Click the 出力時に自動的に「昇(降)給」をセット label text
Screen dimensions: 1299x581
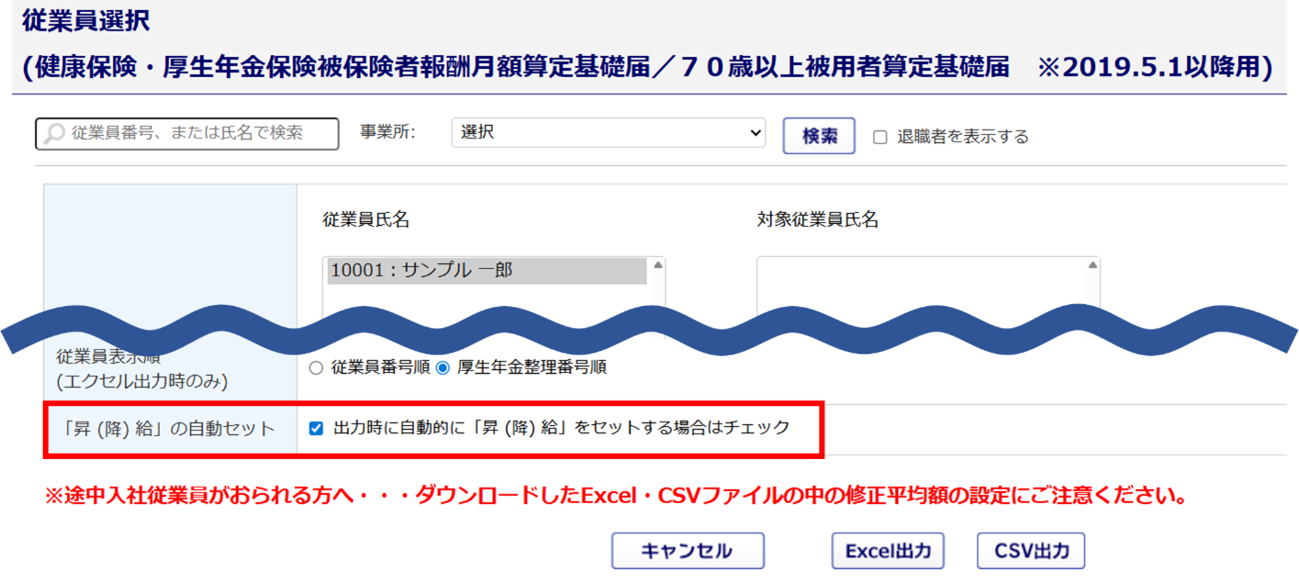[x=560, y=428]
